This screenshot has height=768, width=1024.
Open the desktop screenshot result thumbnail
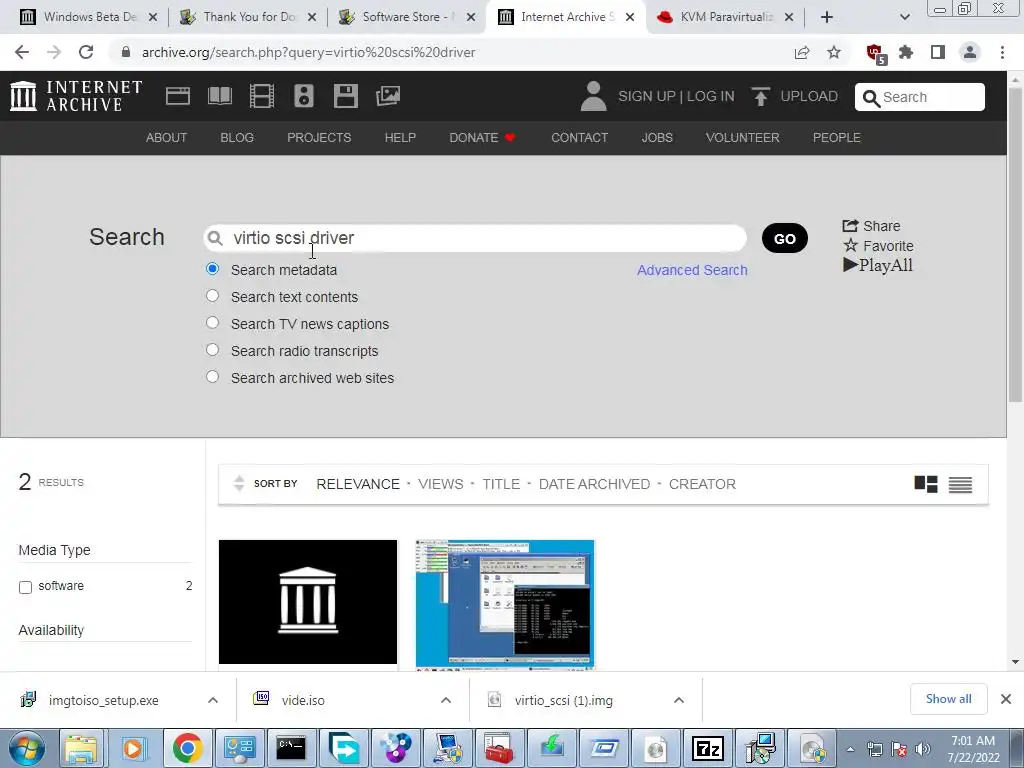coord(505,604)
